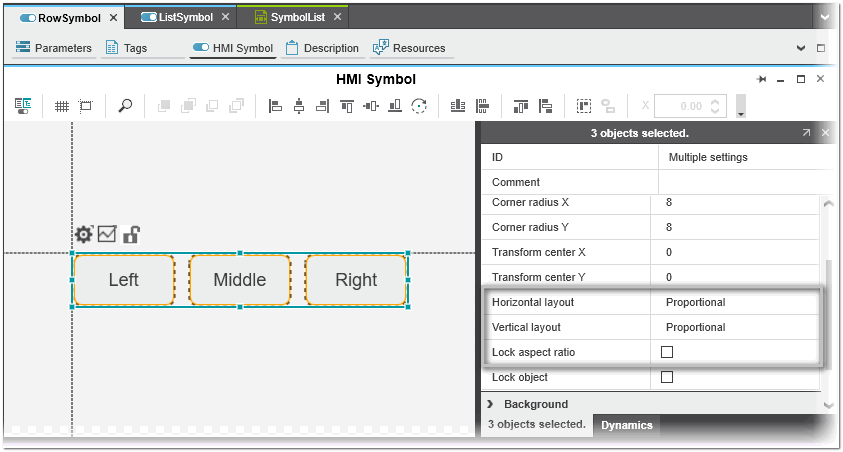Viewport: 843px width, 452px height.
Task: Select the Middle button on canvas
Action: tap(239, 280)
